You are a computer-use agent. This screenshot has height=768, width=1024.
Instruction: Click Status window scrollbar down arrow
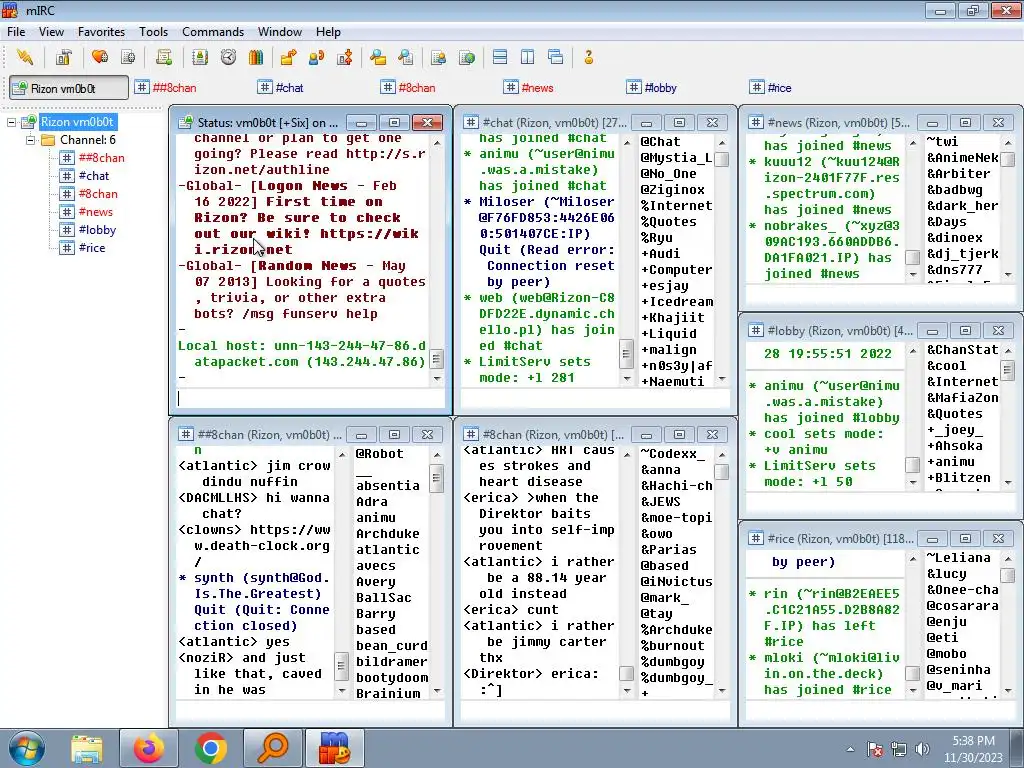click(437, 378)
